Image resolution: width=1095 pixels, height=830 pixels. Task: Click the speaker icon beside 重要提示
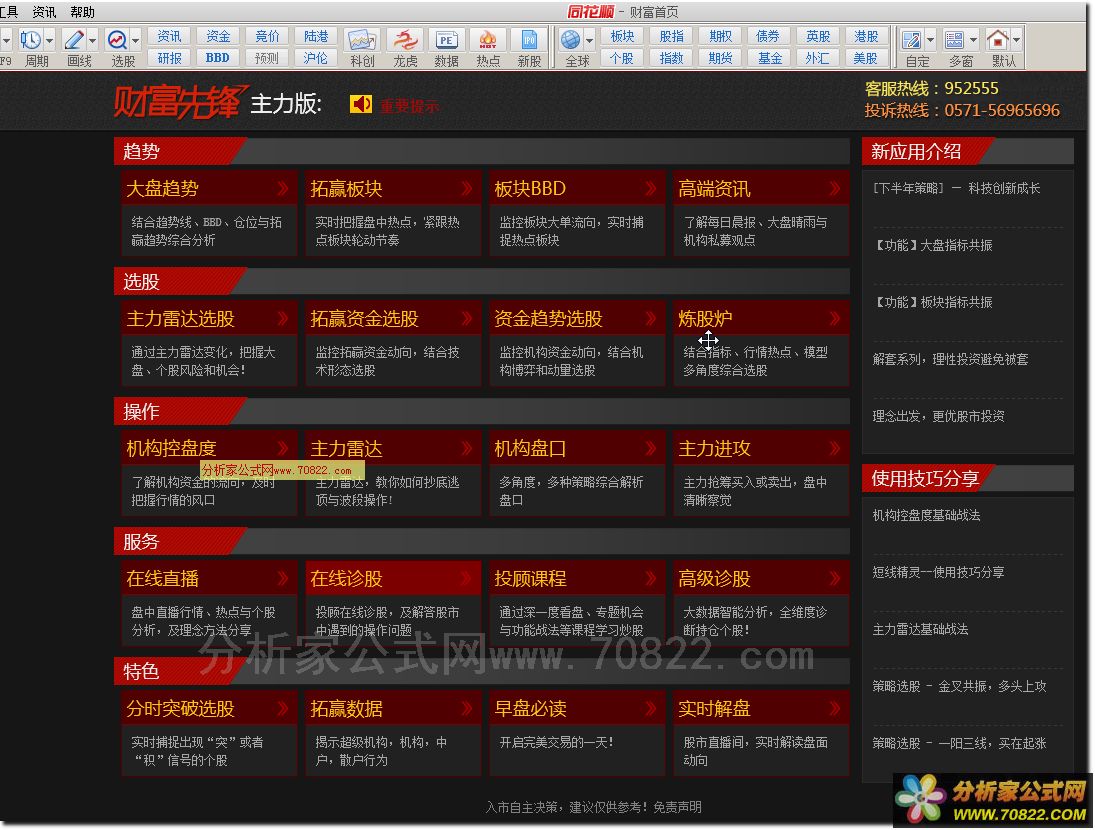pos(361,104)
